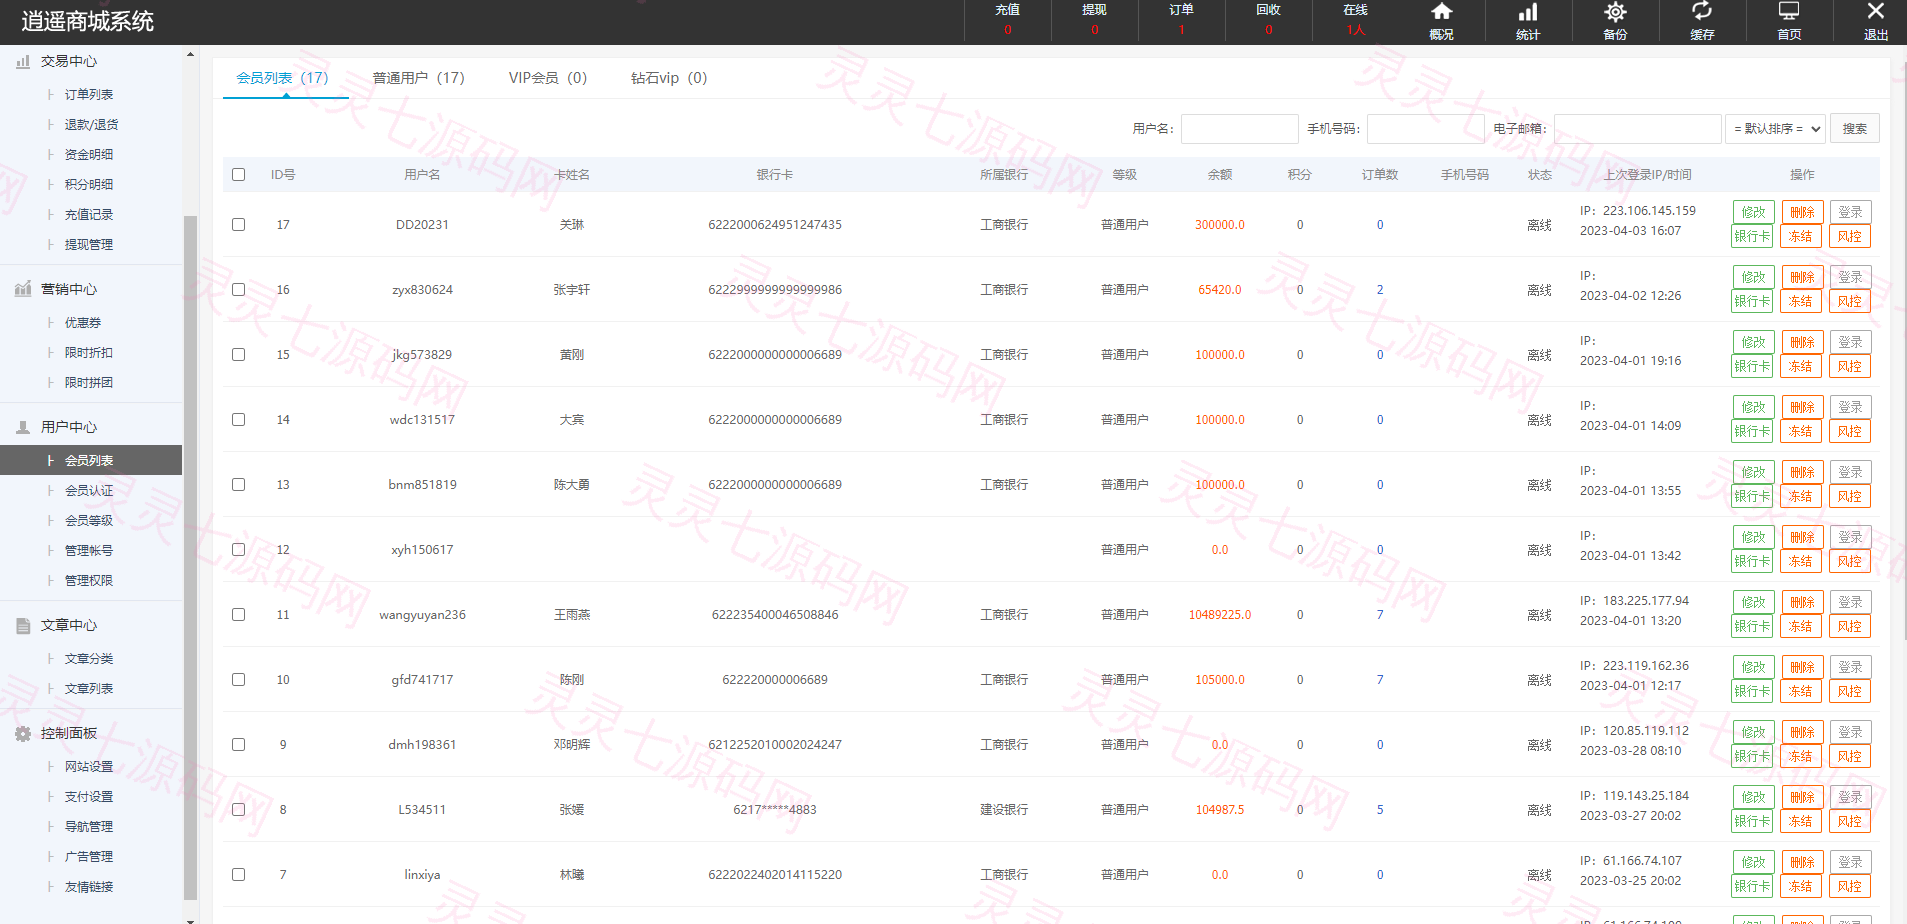Switch to the 普通用户 (17) tab
The height and width of the screenshot is (924, 1907).
coord(418,78)
